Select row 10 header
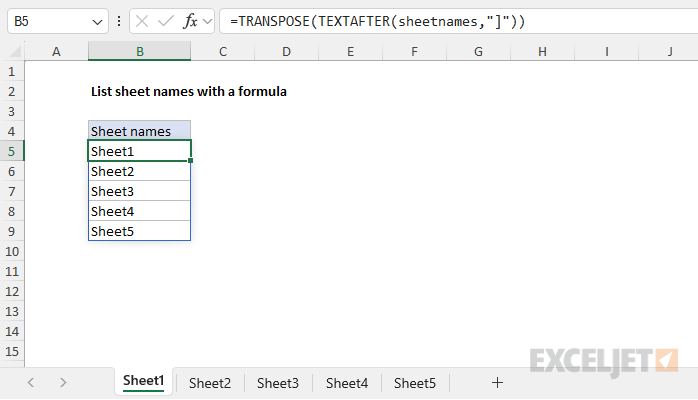Viewport: 698px width, 400px height. [12, 252]
